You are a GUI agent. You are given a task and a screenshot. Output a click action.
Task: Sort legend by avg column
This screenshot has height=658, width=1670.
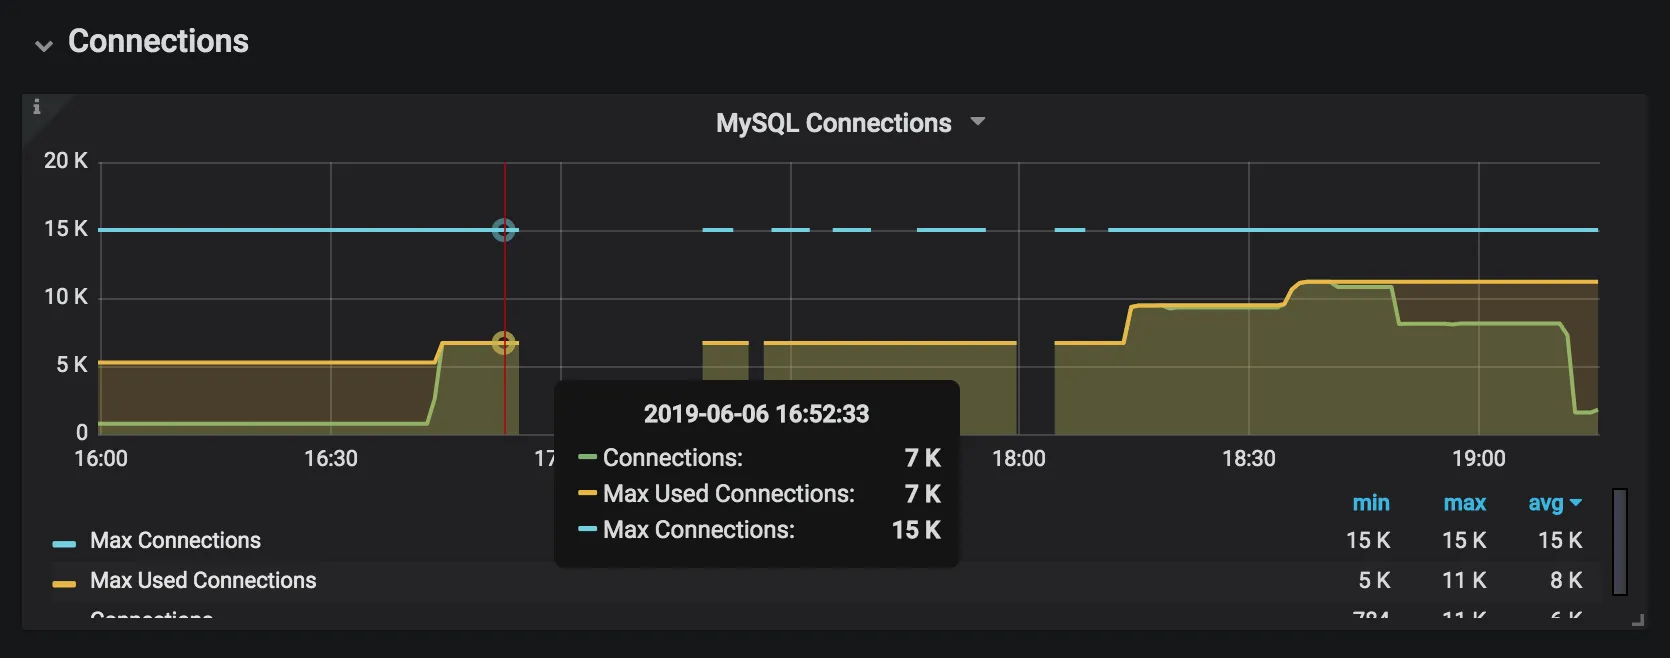click(1546, 504)
